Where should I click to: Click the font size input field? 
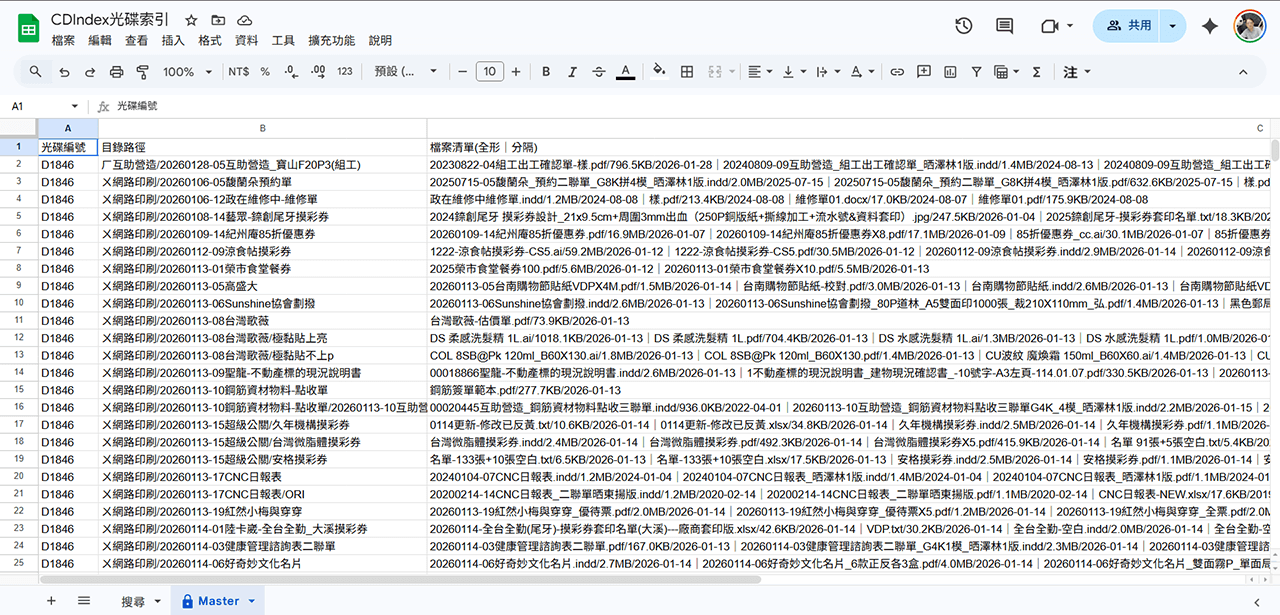pyautogui.click(x=489, y=72)
